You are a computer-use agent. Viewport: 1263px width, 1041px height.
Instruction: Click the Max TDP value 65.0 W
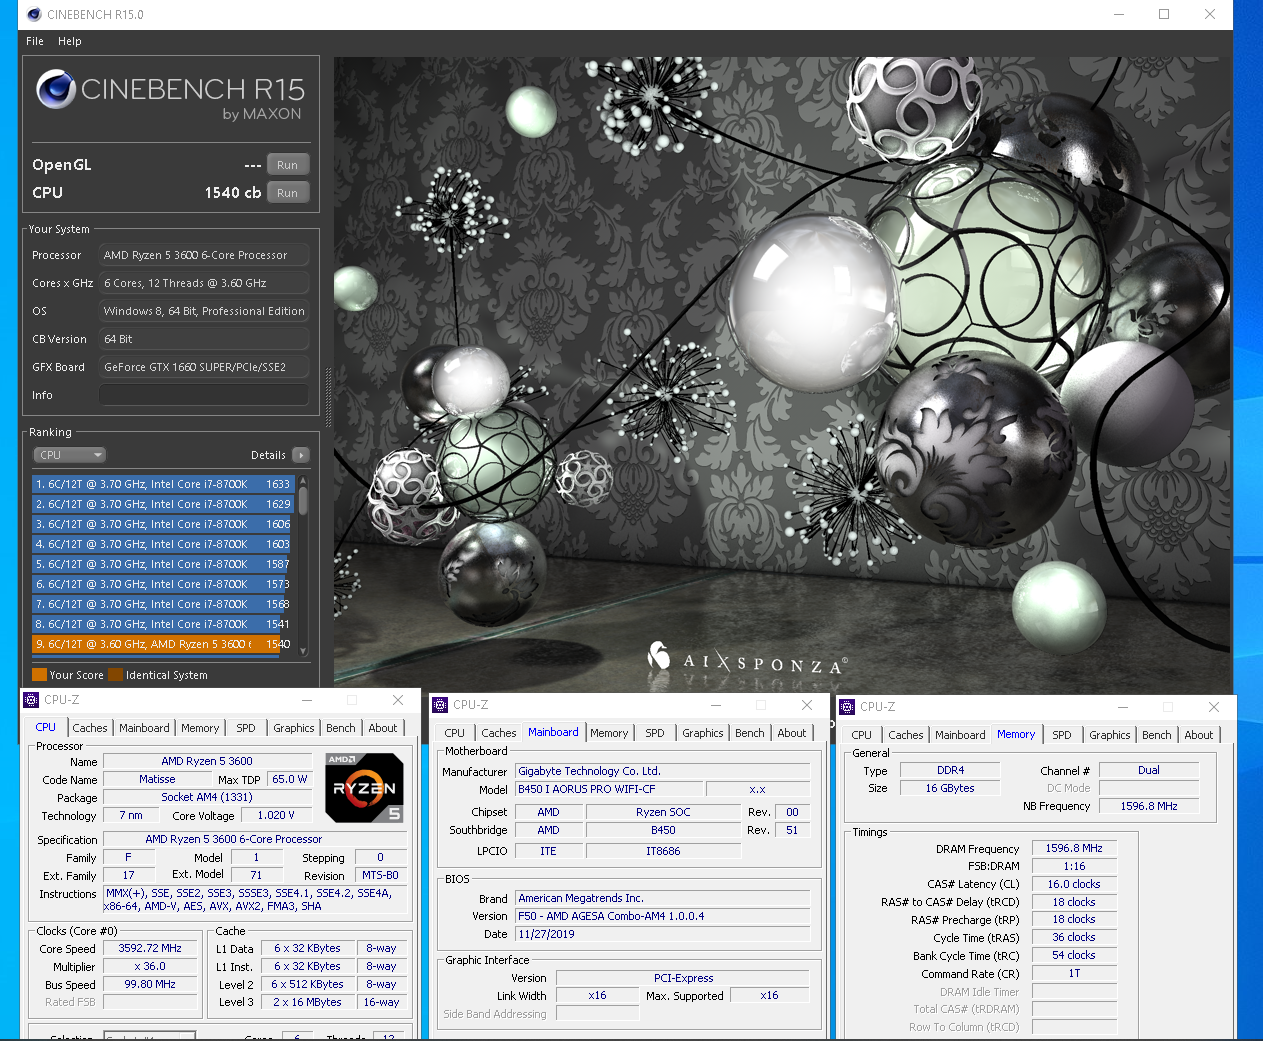click(290, 779)
